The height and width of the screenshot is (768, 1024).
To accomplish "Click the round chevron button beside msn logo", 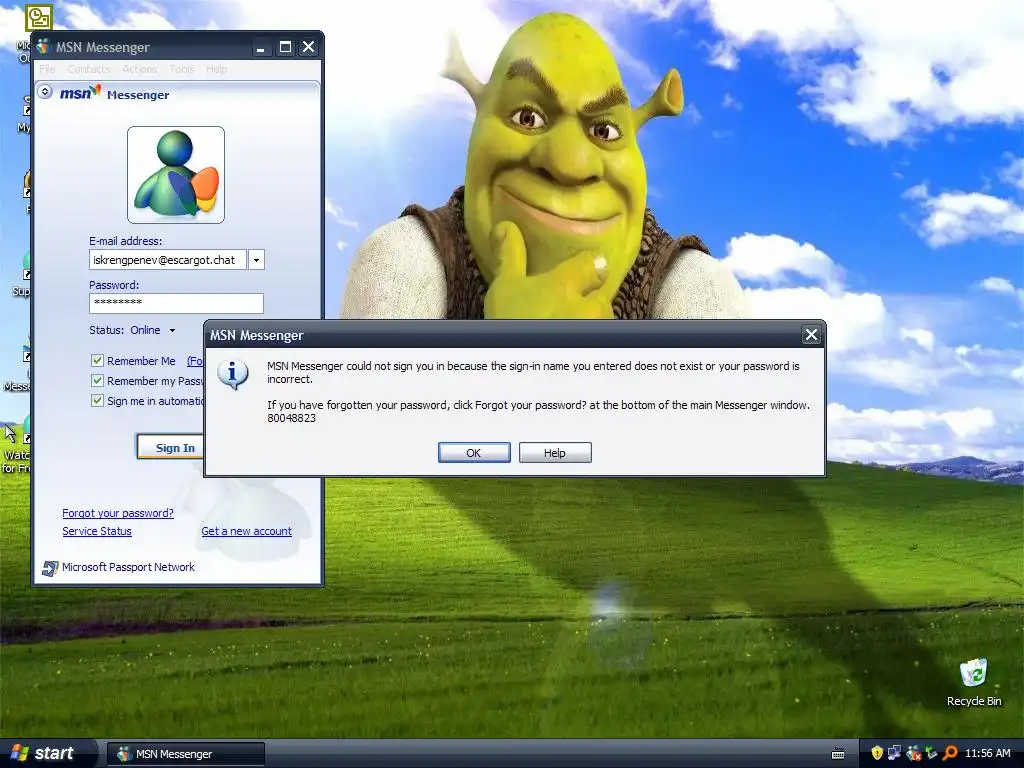I will point(45,91).
